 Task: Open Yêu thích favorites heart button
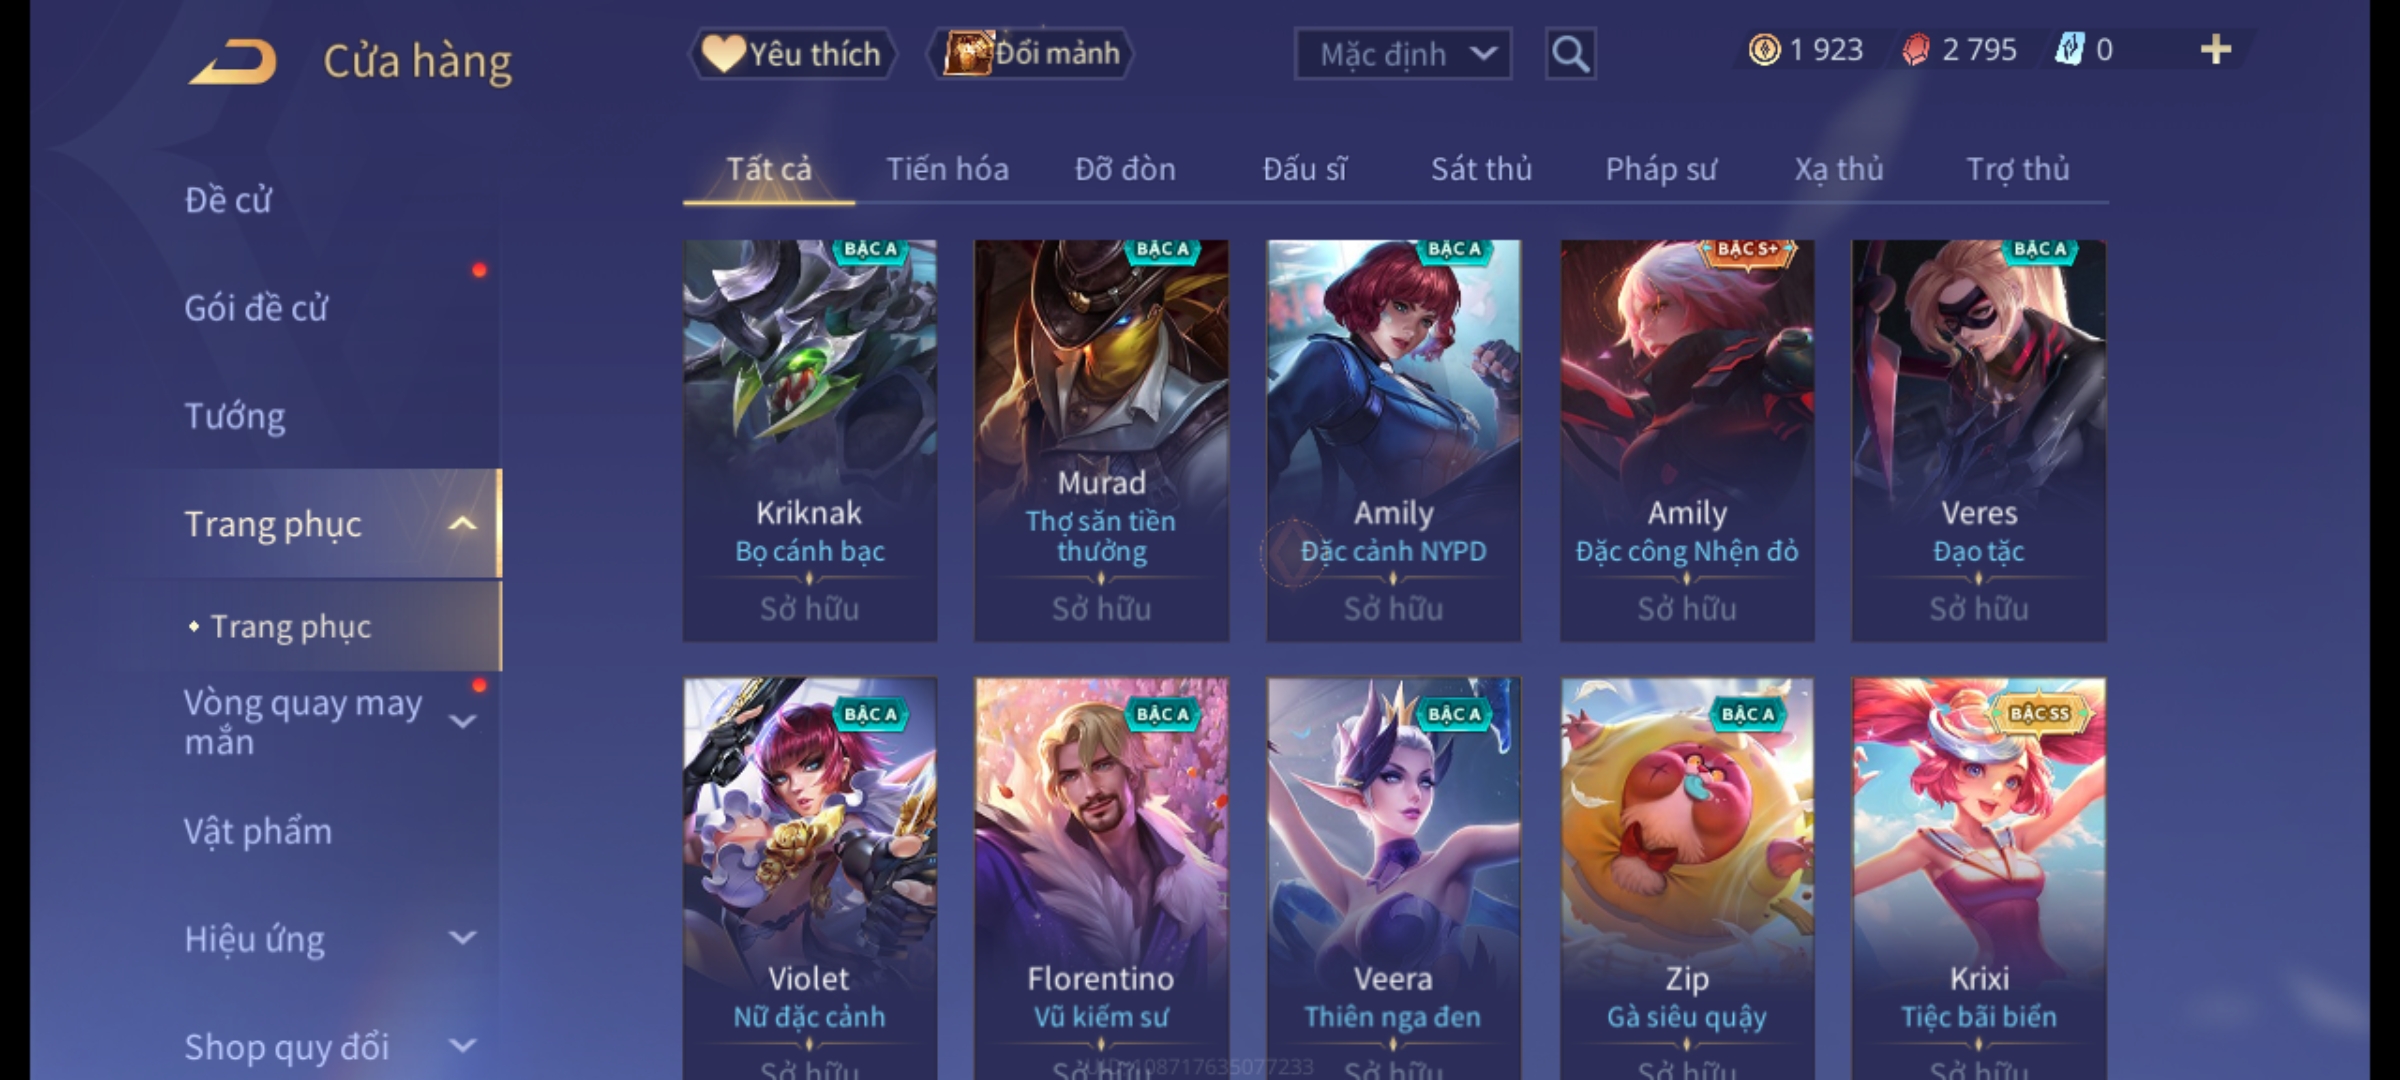point(792,54)
